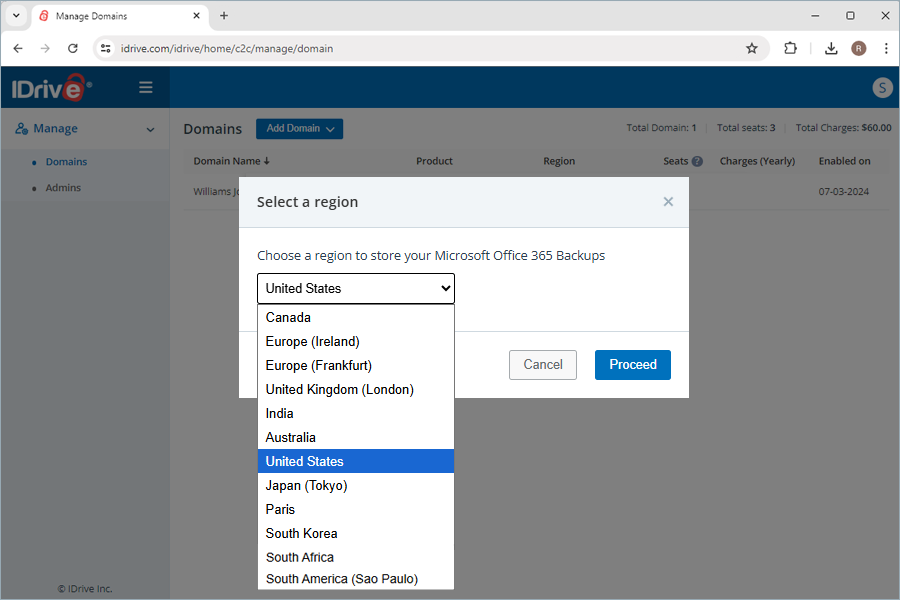Click the Charges (Yearly) column header
The image size is (900, 600).
coord(757,161)
